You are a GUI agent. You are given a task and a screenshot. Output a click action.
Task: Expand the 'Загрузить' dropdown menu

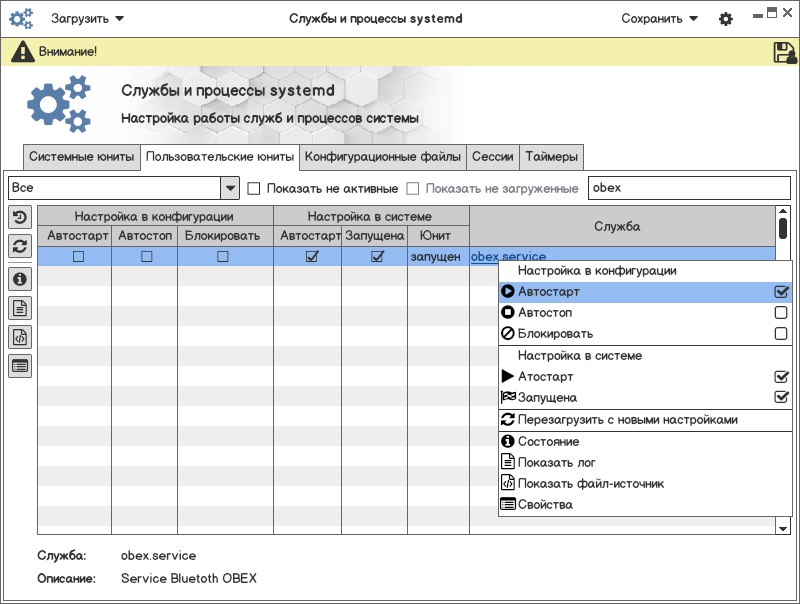(88, 19)
